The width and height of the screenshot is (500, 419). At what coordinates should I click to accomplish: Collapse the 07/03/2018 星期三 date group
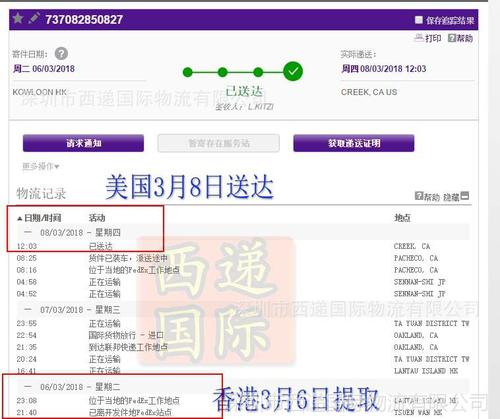pos(28,310)
